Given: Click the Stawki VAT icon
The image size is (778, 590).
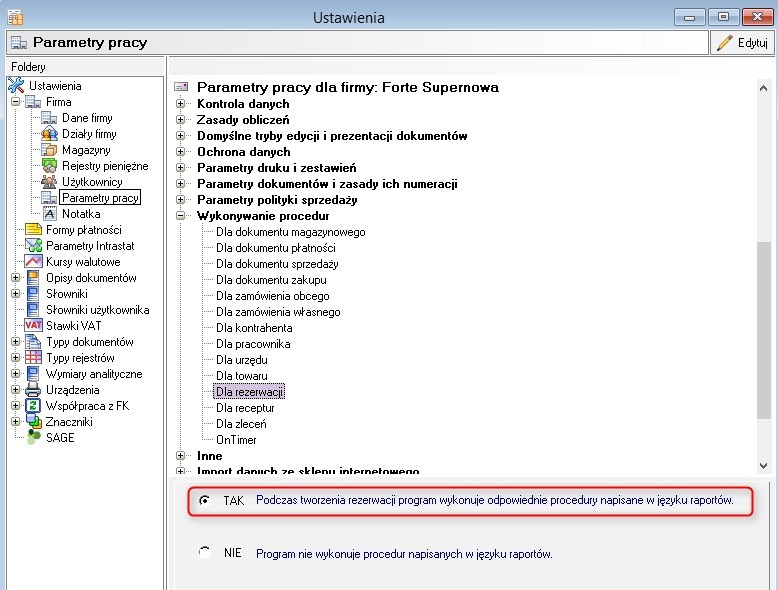Looking at the screenshot, I should tap(33, 326).
